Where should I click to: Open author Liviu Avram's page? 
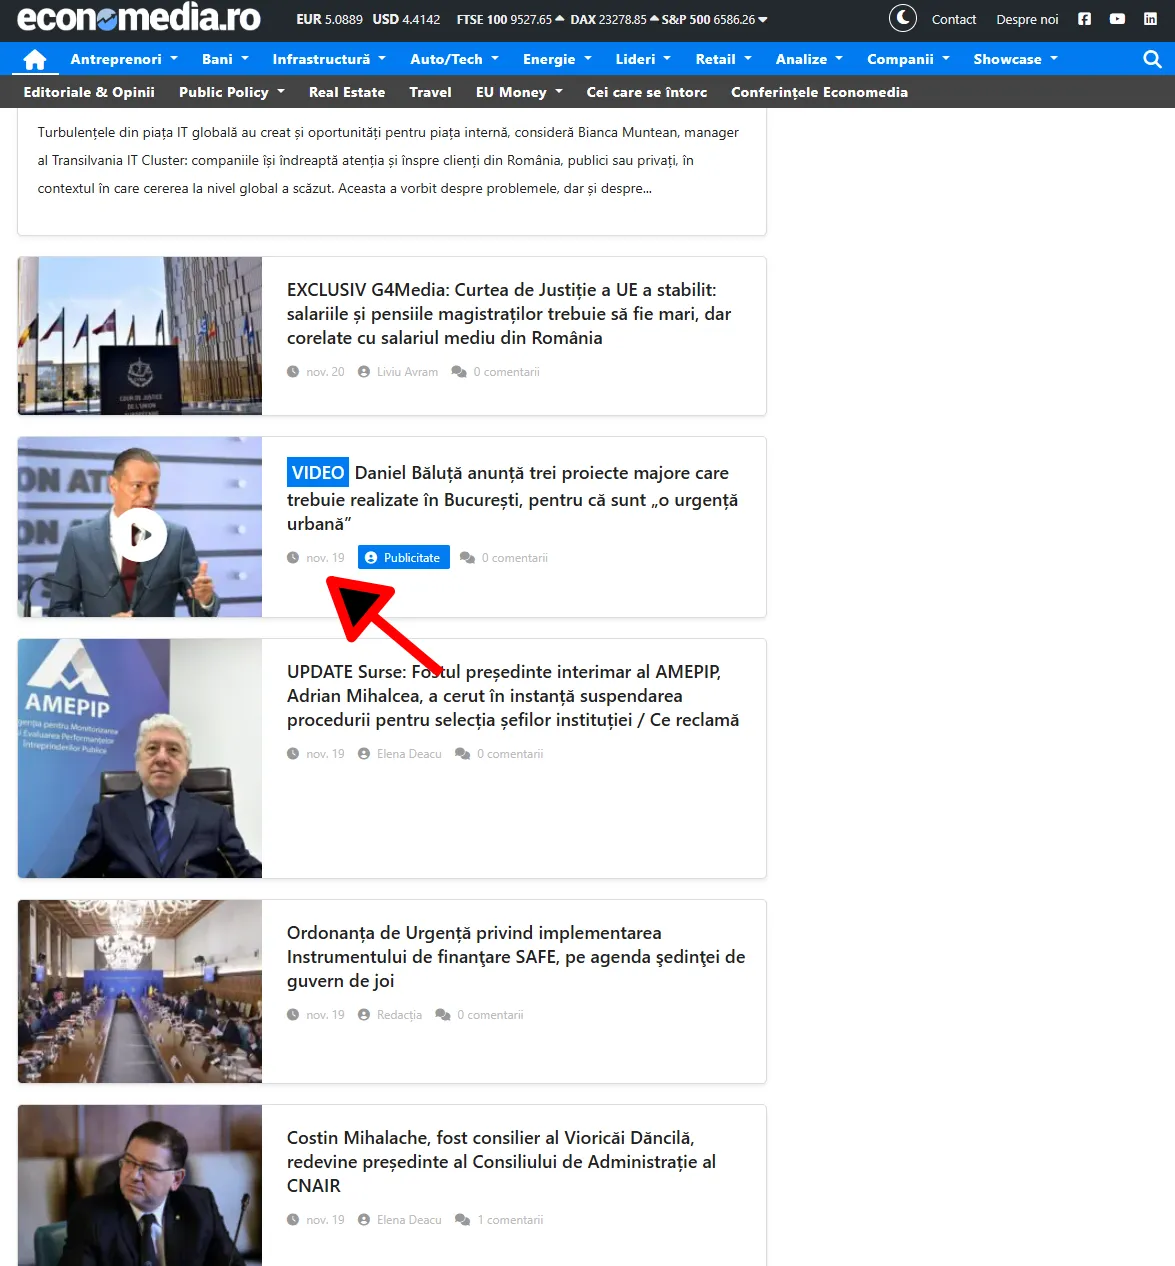(407, 372)
